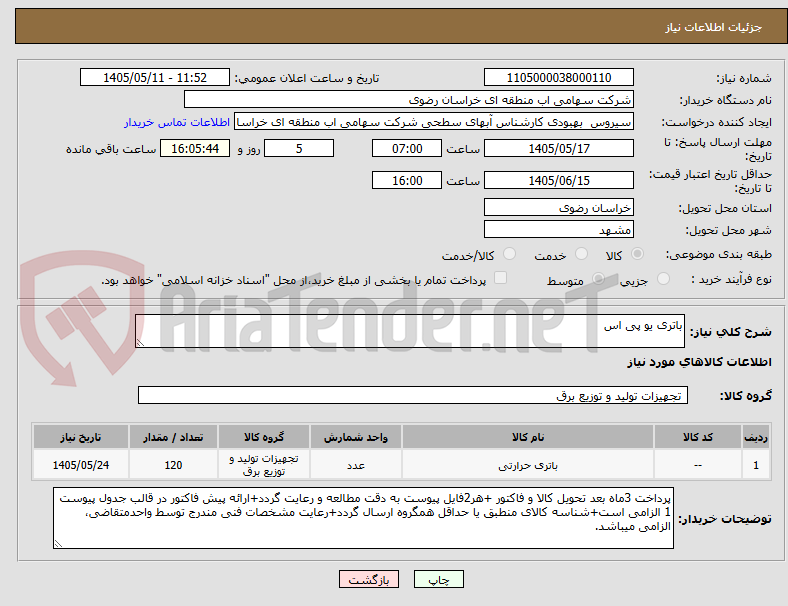This screenshot has height=606, width=788.
Task: Click the ردیف column header
Action: [755, 437]
